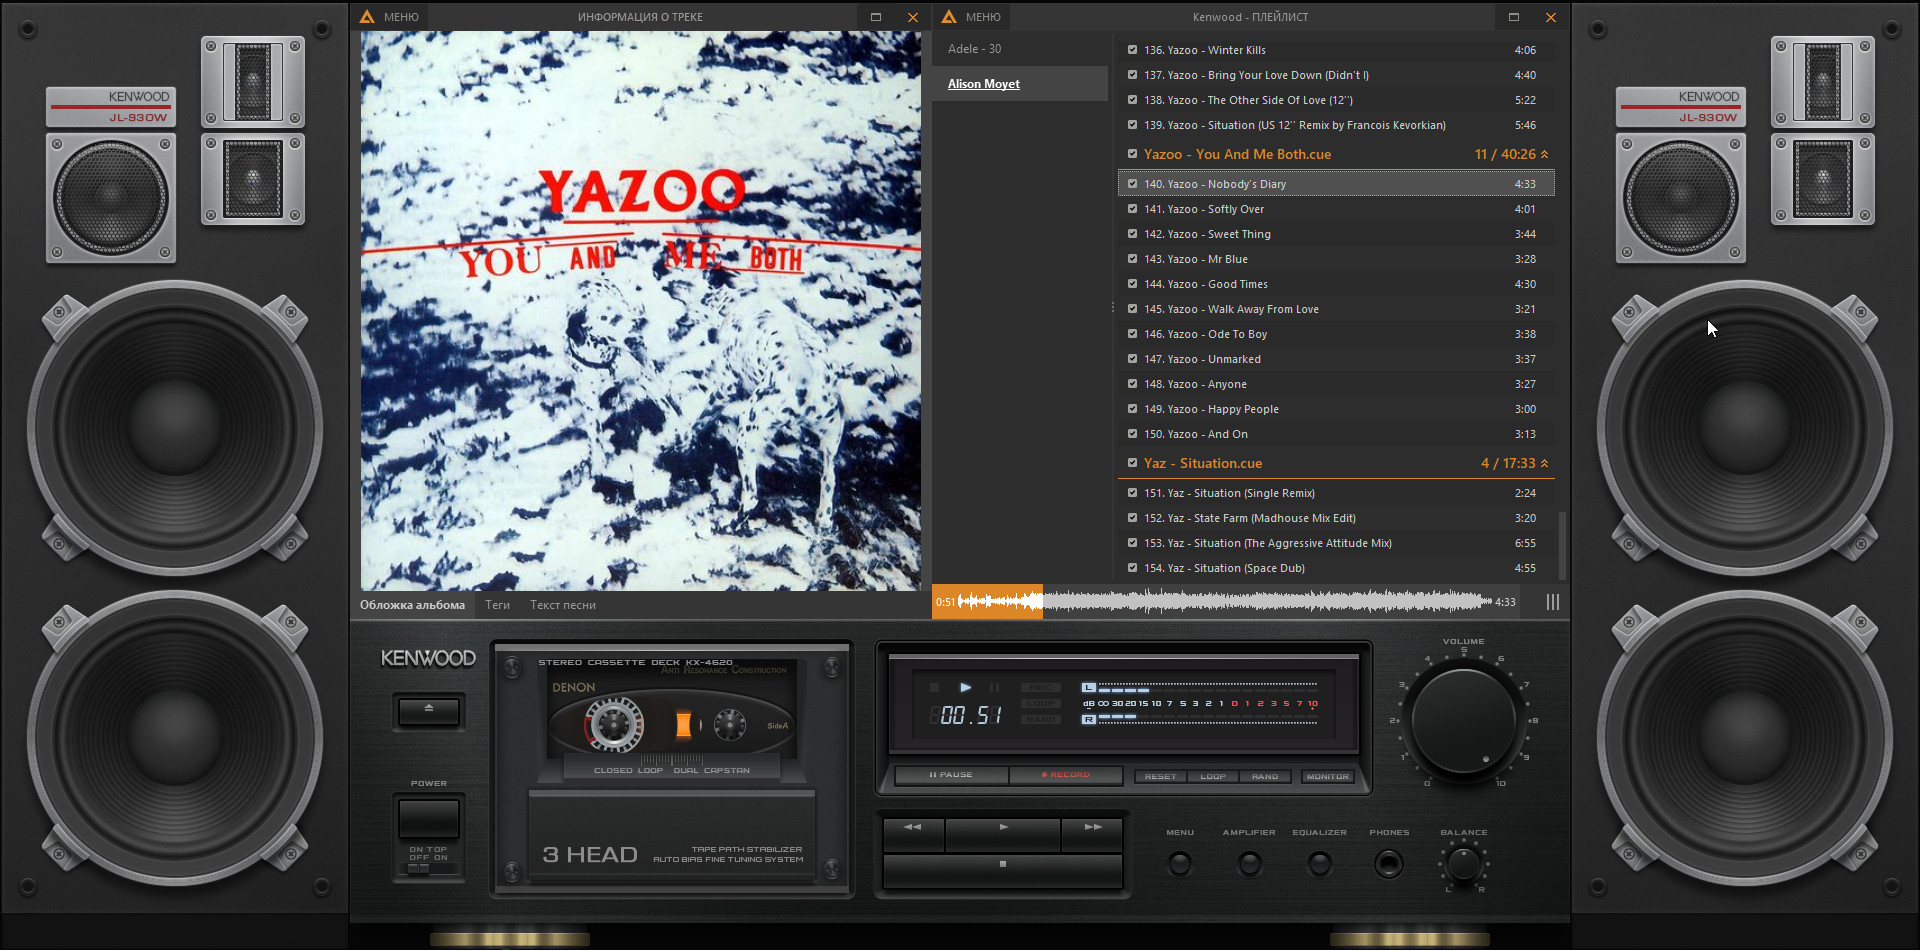Select track 144. Yazoo - Good Times
The height and width of the screenshot is (950, 1920).
coord(1336,284)
